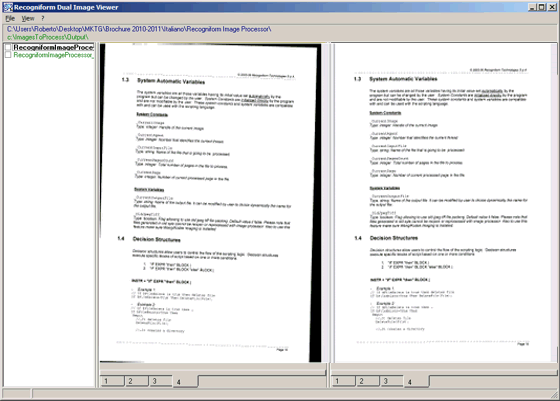
Task: Open the File menu
Action: coord(10,18)
